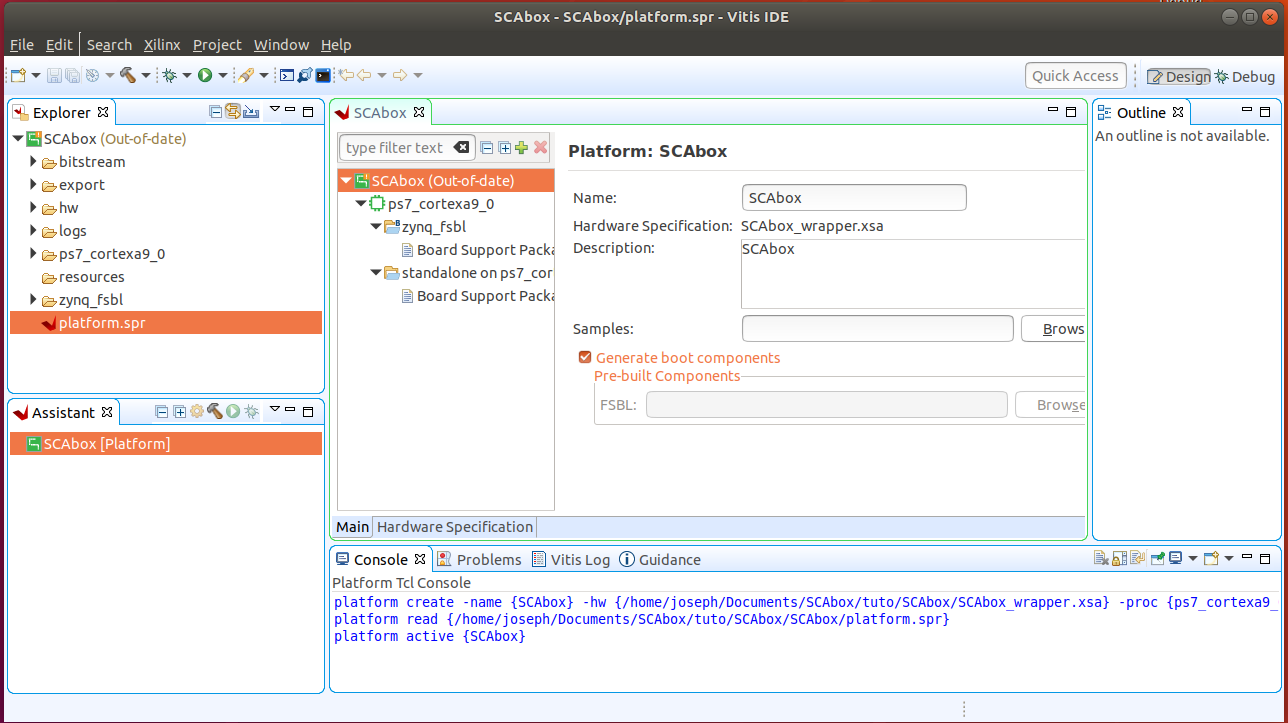1288x723 pixels.
Task: Click the Debug bug icon in main toolbar
Action: (x=169, y=75)
